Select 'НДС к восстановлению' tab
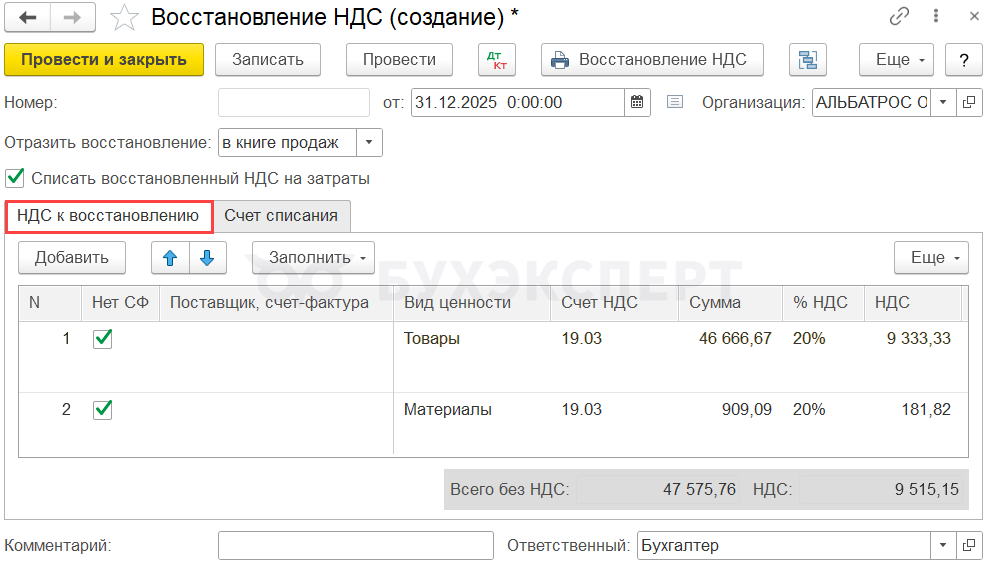 pos(108,215)
